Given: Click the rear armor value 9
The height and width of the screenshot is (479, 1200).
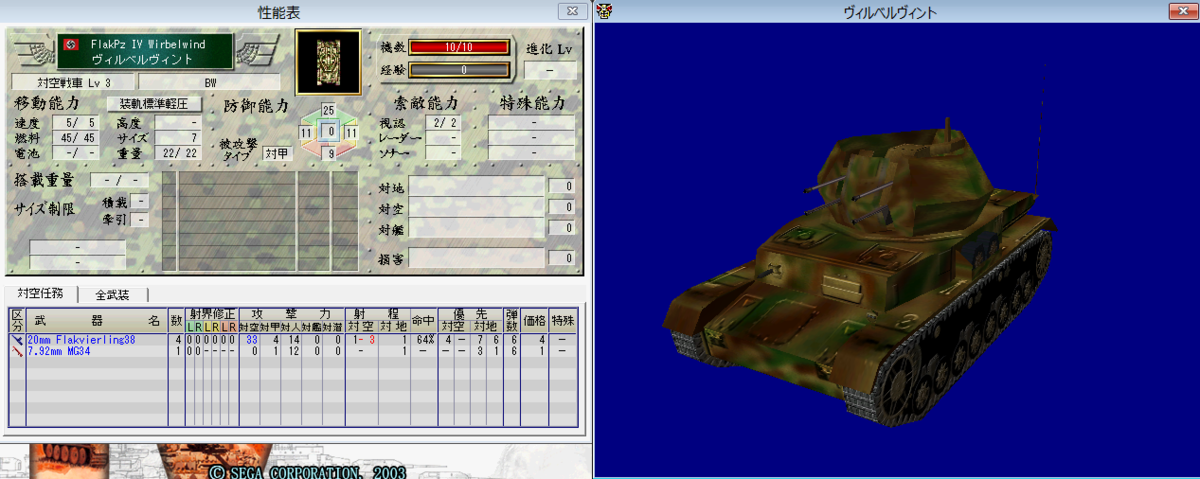Looking at the screenshot, I should click(330, 154).
